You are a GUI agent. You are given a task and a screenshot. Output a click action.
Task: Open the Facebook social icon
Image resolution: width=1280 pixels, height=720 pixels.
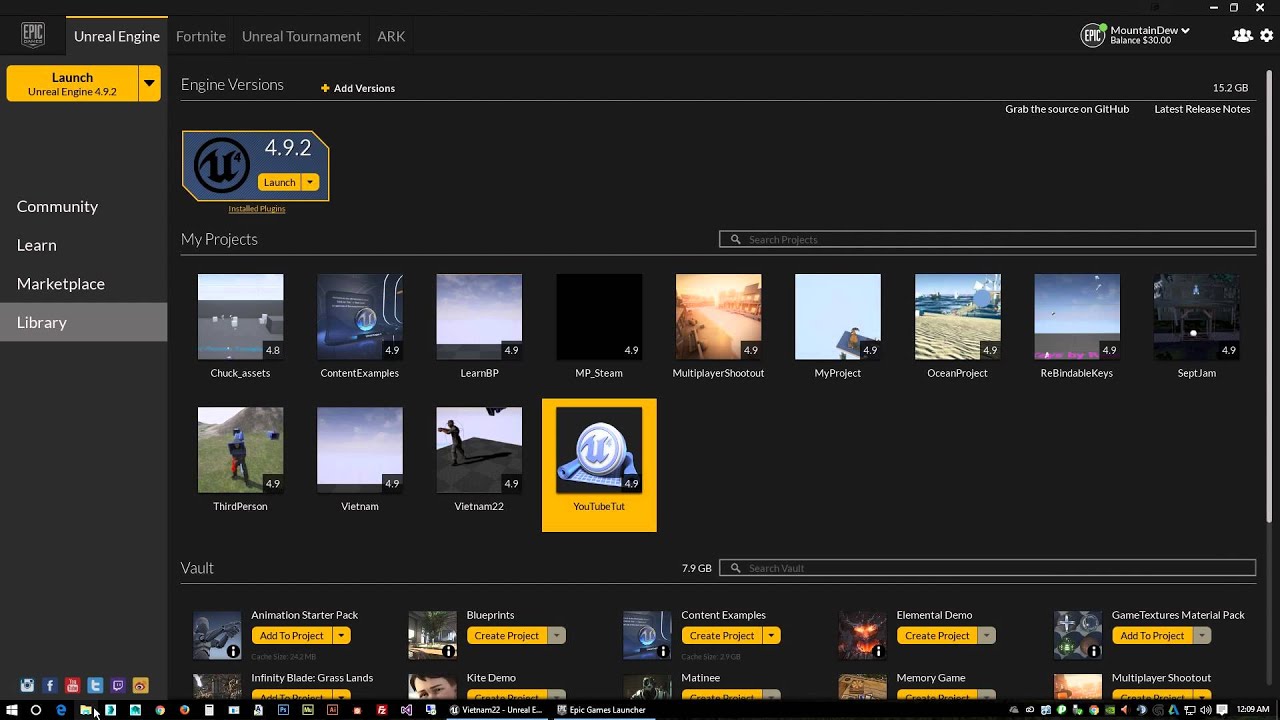(50, 686)
